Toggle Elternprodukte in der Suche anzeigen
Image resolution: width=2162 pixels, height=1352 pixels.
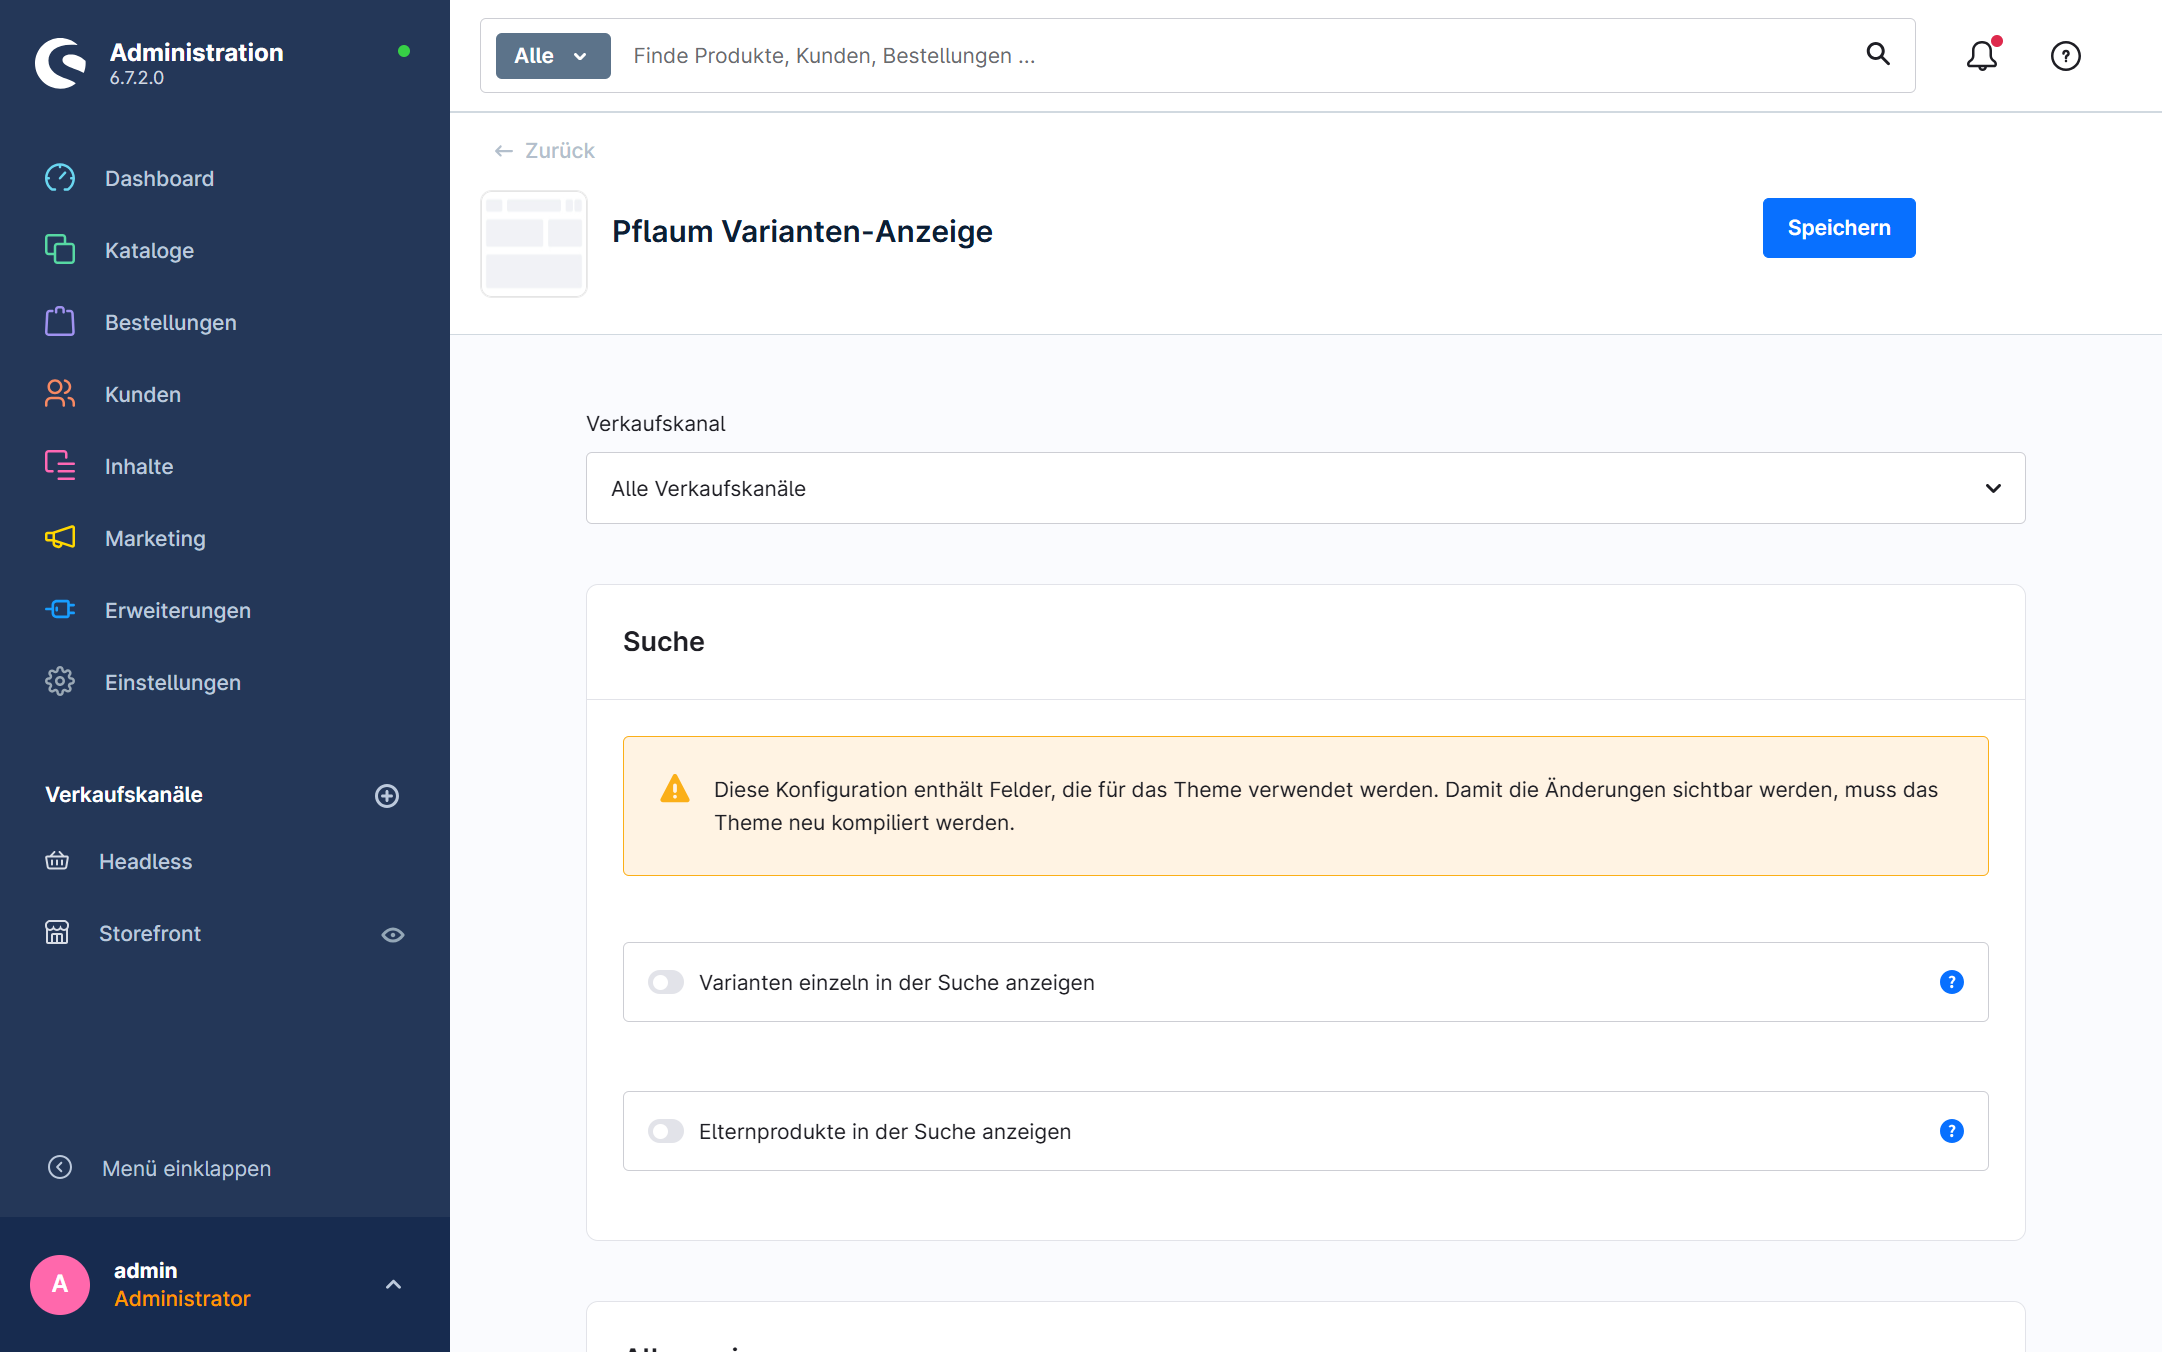click(x=666, y=1131)
